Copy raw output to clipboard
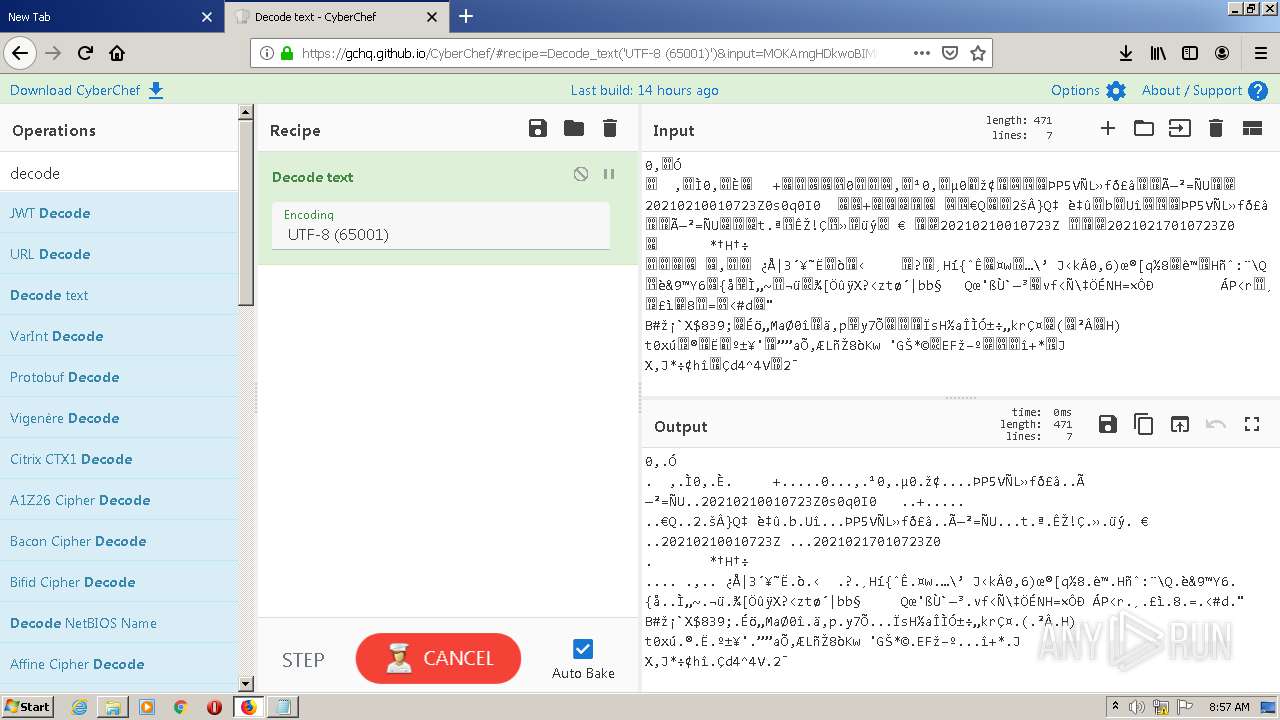The height and width of the screenshot is (720, 1280). pyautogui.click(x=1143, y=424)
